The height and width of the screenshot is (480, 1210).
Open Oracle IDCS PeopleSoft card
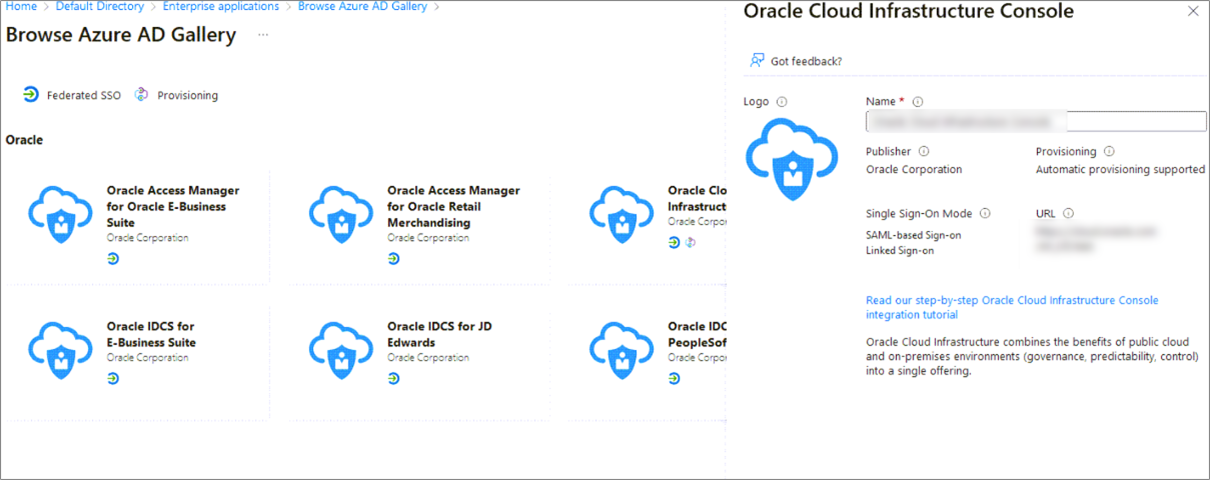click(697, 334)
